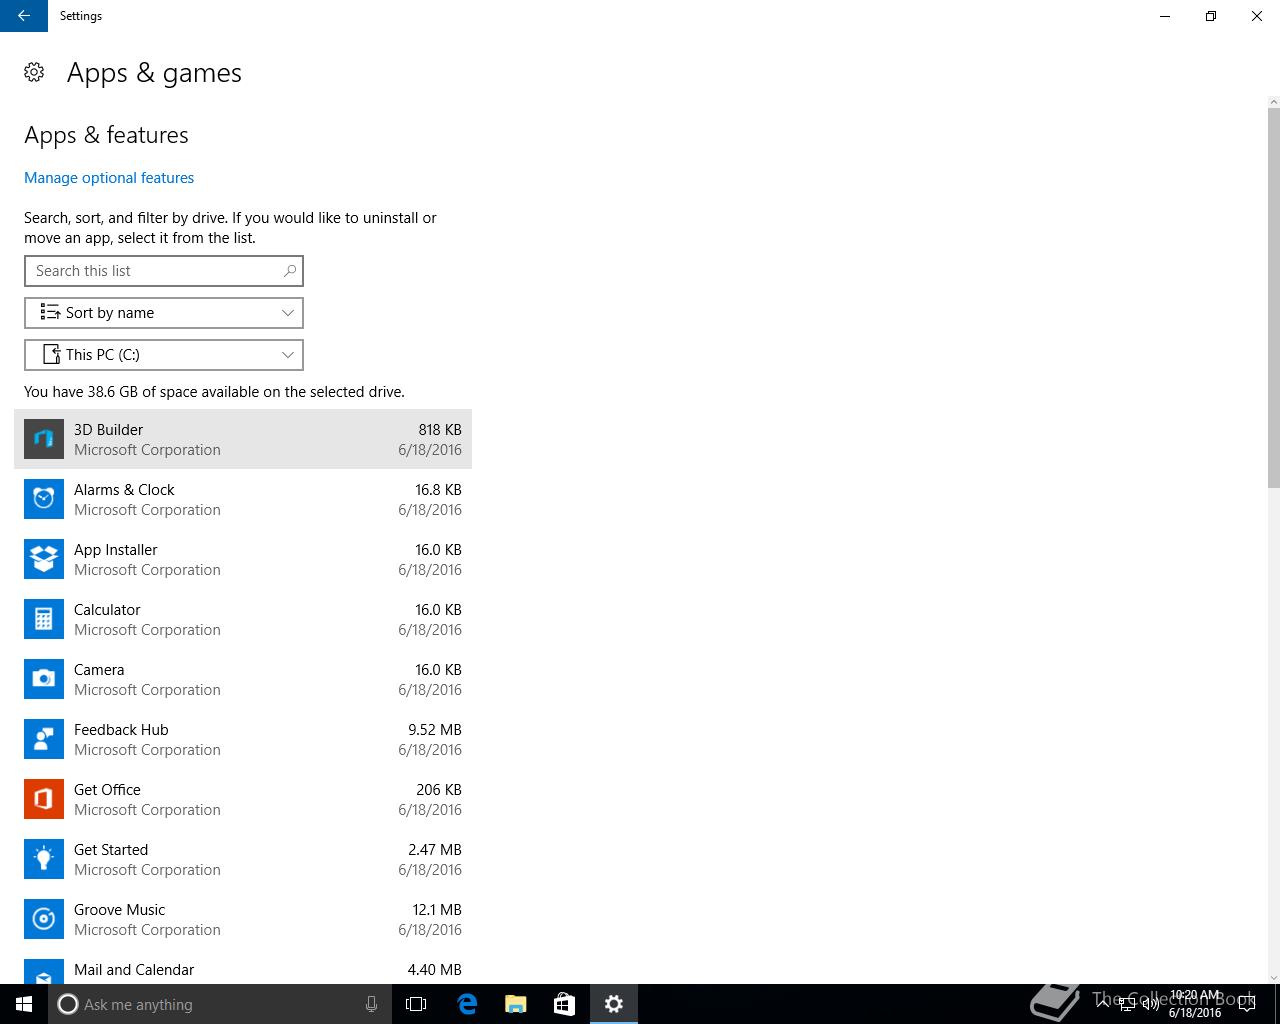
Task: Click the vertical scrollbar thumb
Action: click(1273, 297)
